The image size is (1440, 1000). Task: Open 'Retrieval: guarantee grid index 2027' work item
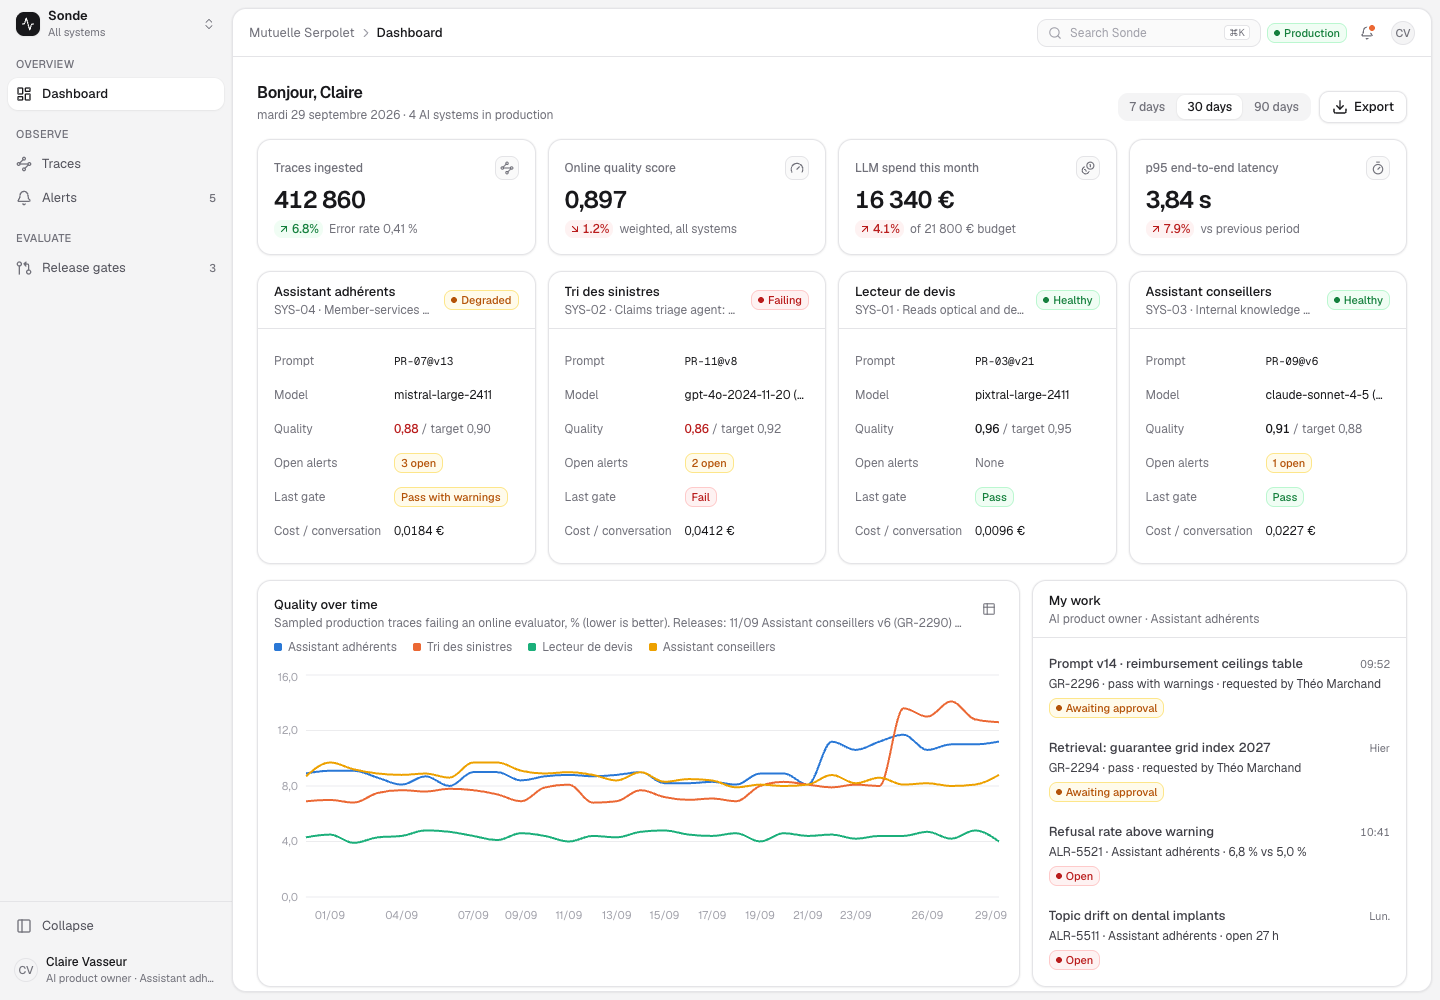coord(1219,769)
